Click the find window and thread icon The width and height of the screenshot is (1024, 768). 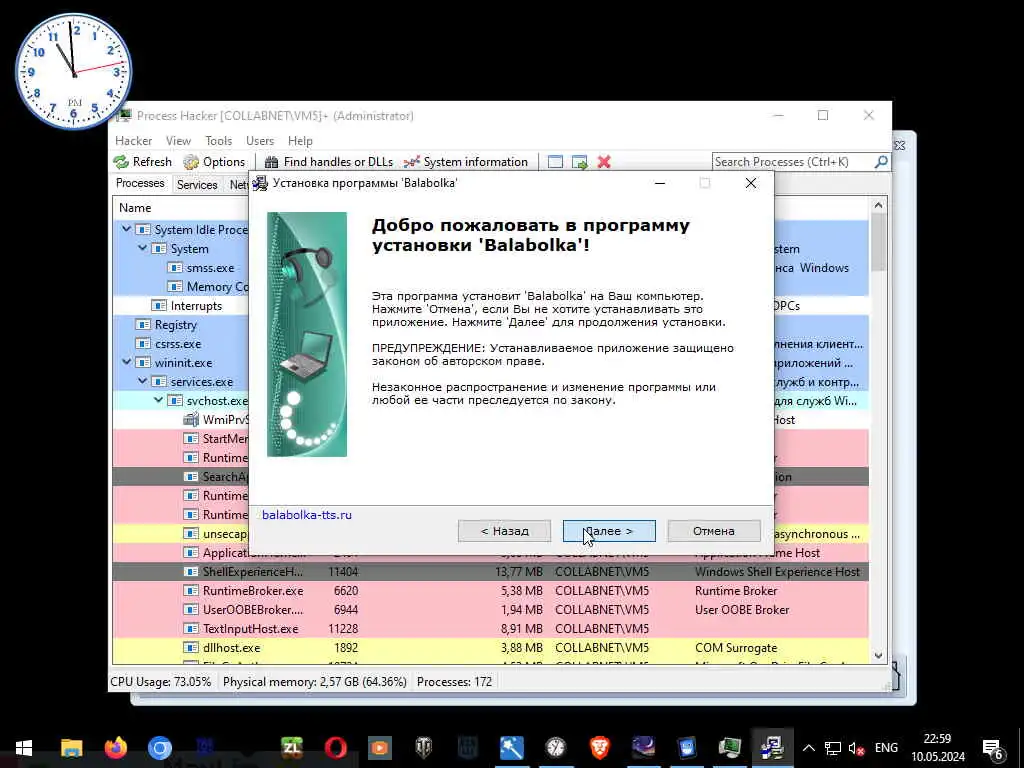[579, 162]
